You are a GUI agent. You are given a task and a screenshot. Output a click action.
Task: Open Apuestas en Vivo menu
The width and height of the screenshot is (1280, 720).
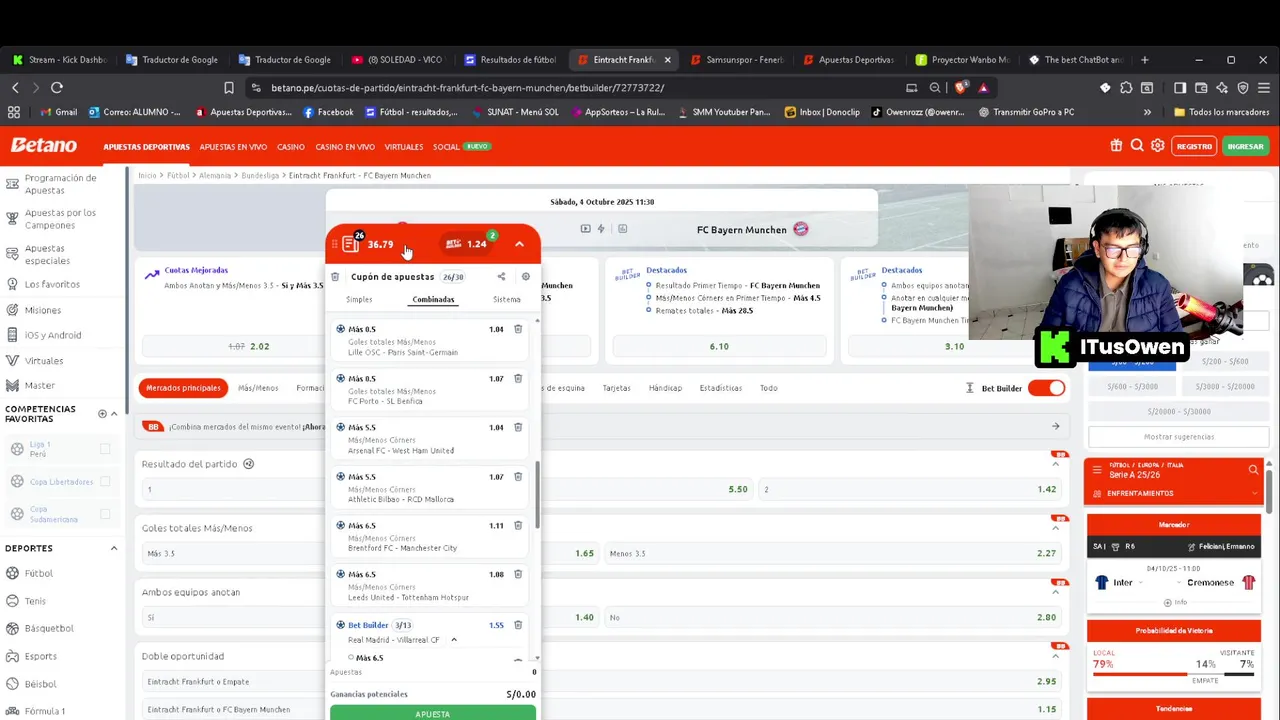[x=233, y=147]
